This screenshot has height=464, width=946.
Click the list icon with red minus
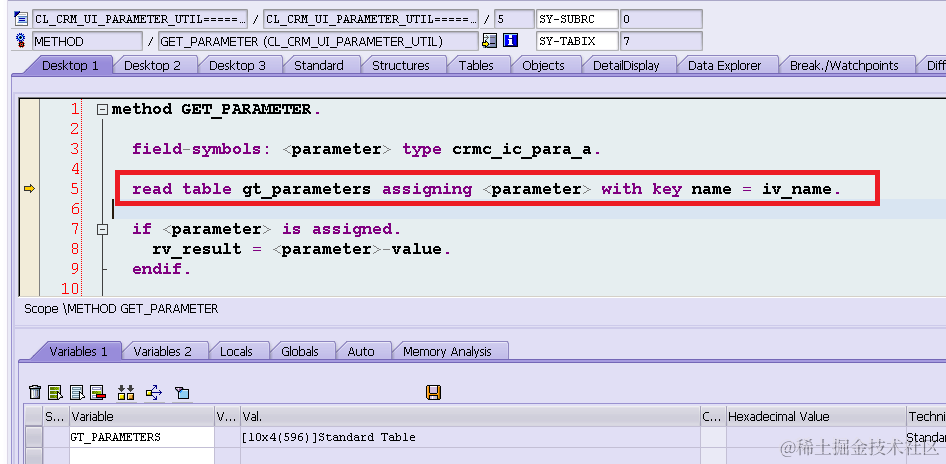pos(98,393)
